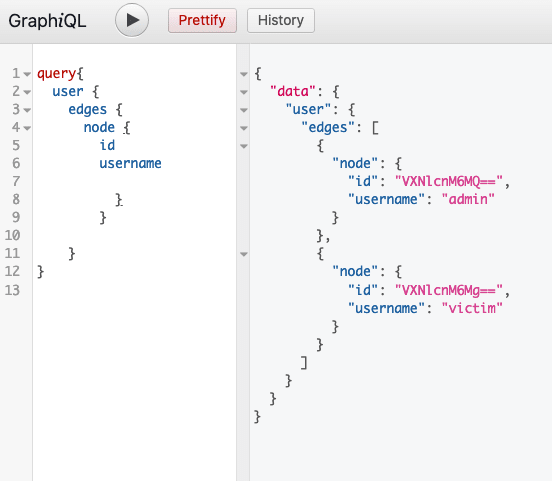Run the query with the Execute play button
Viewport: 552px width, 481px height.
pos(132,20)
